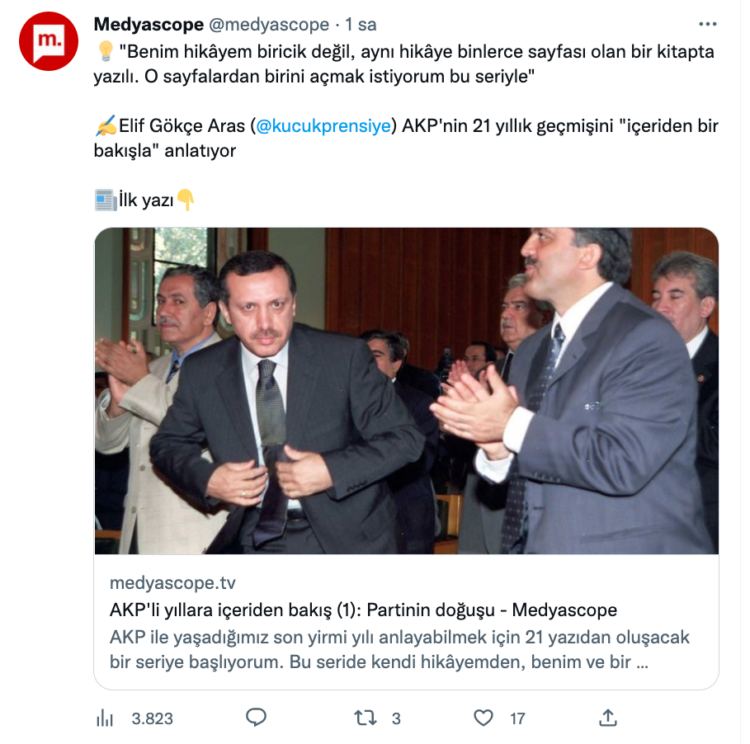The width and height of the screenshot is (750, 744).
Task: Click the retweet count 3
Action: pos(396,719)
